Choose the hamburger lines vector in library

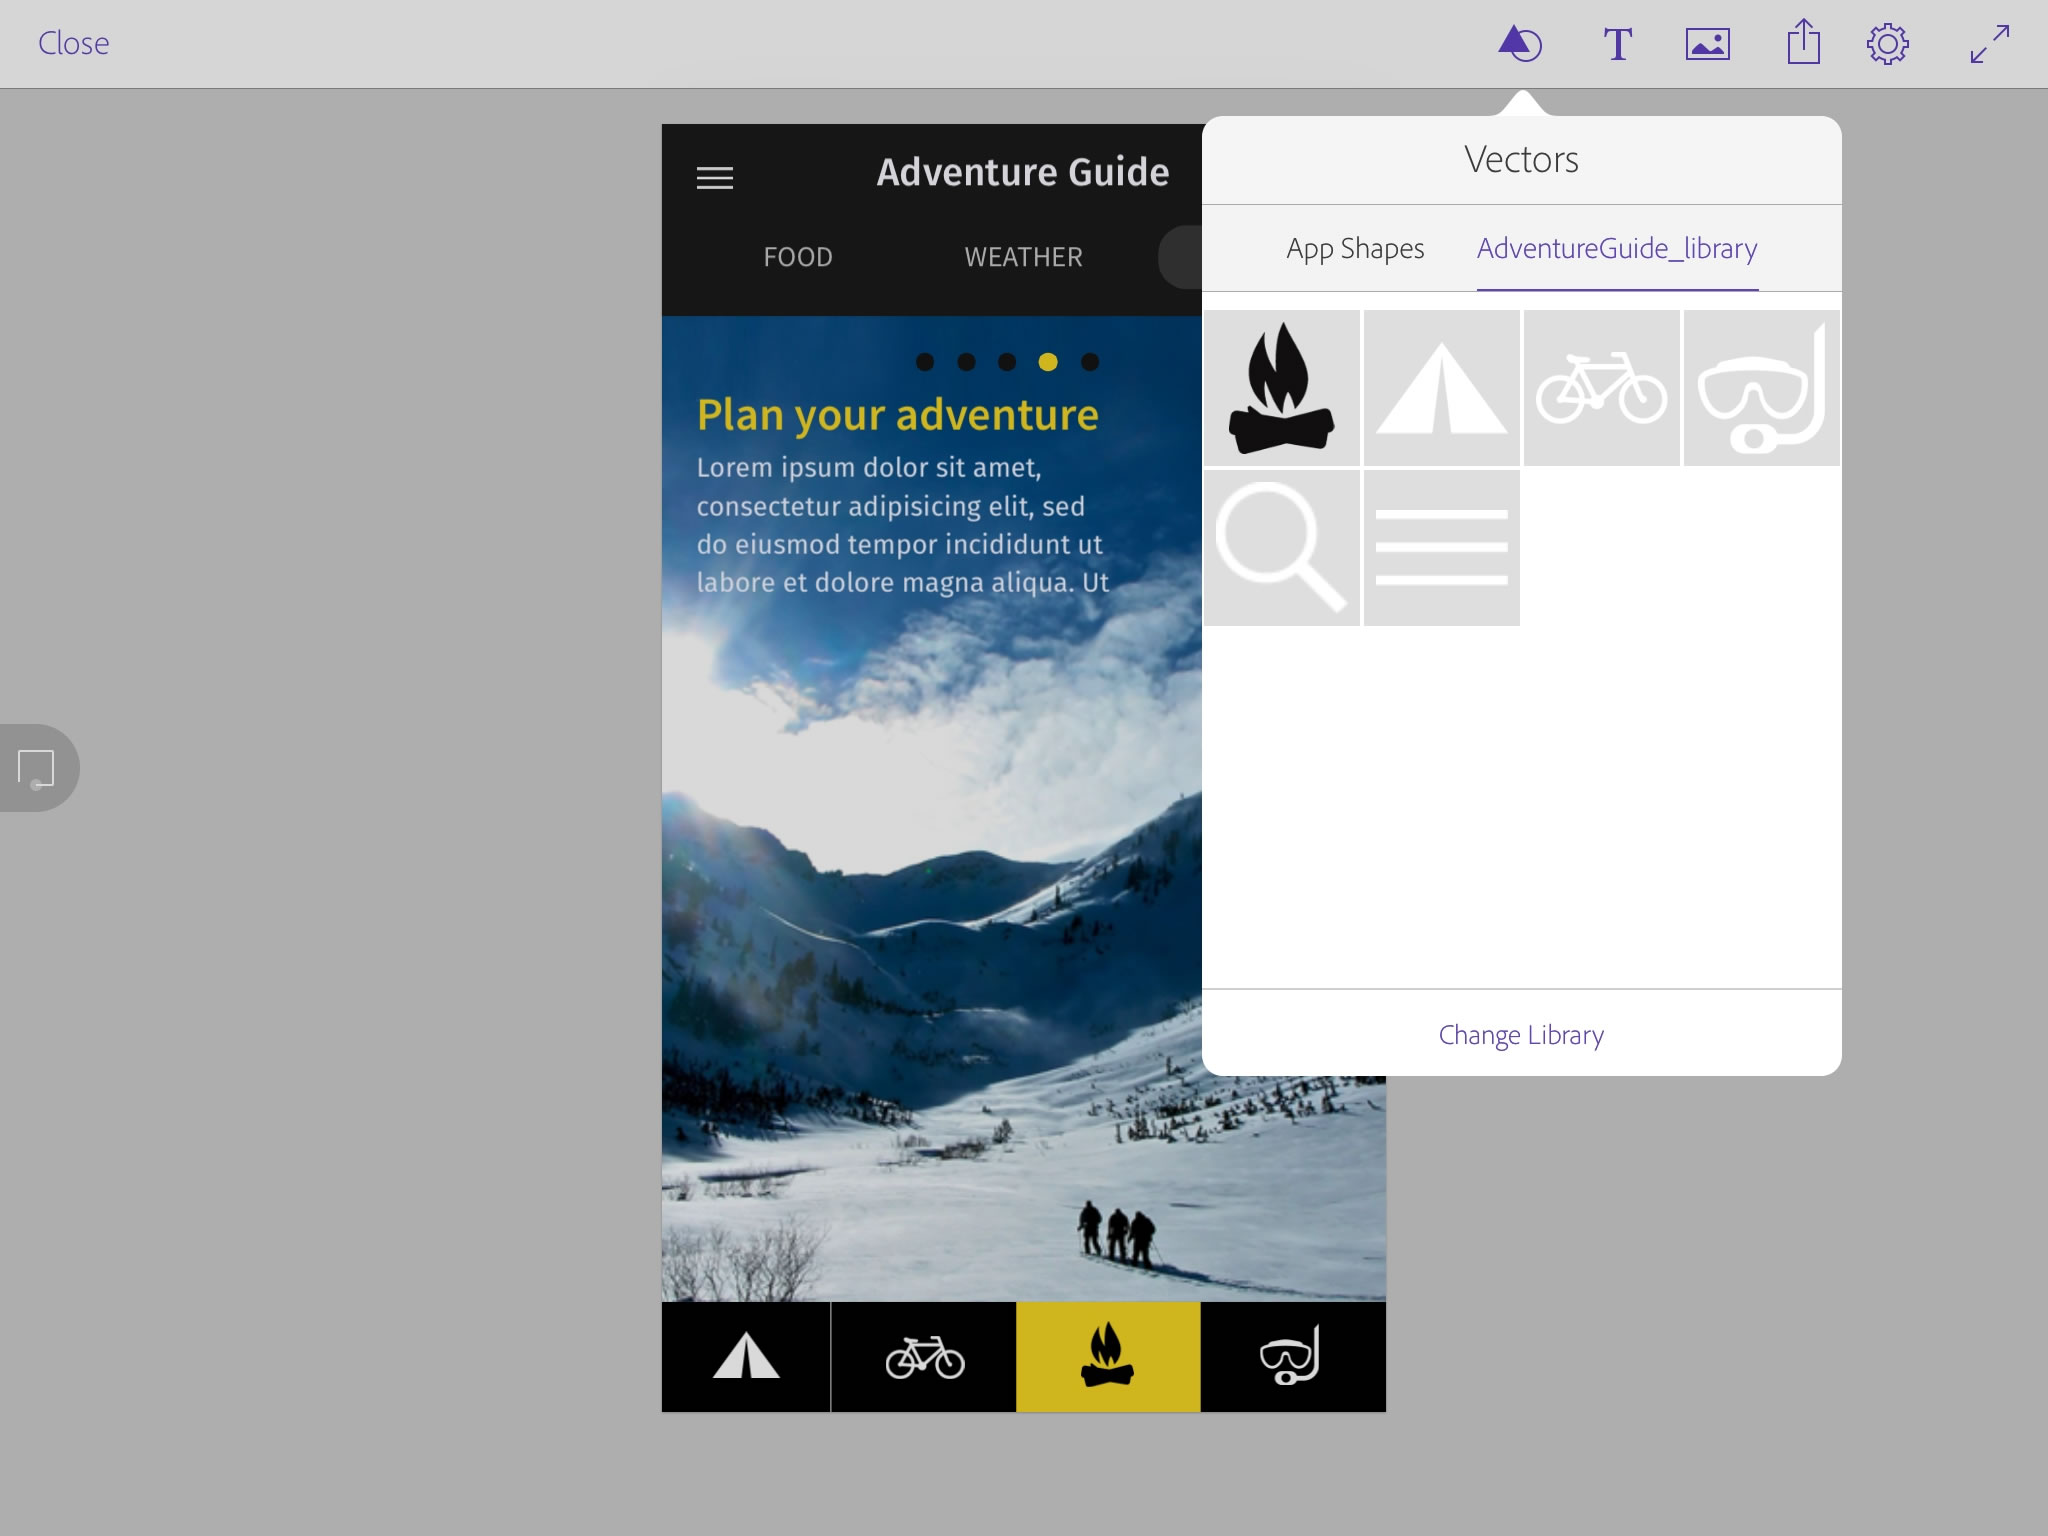pyautogui.click(x=1441, y=548)
